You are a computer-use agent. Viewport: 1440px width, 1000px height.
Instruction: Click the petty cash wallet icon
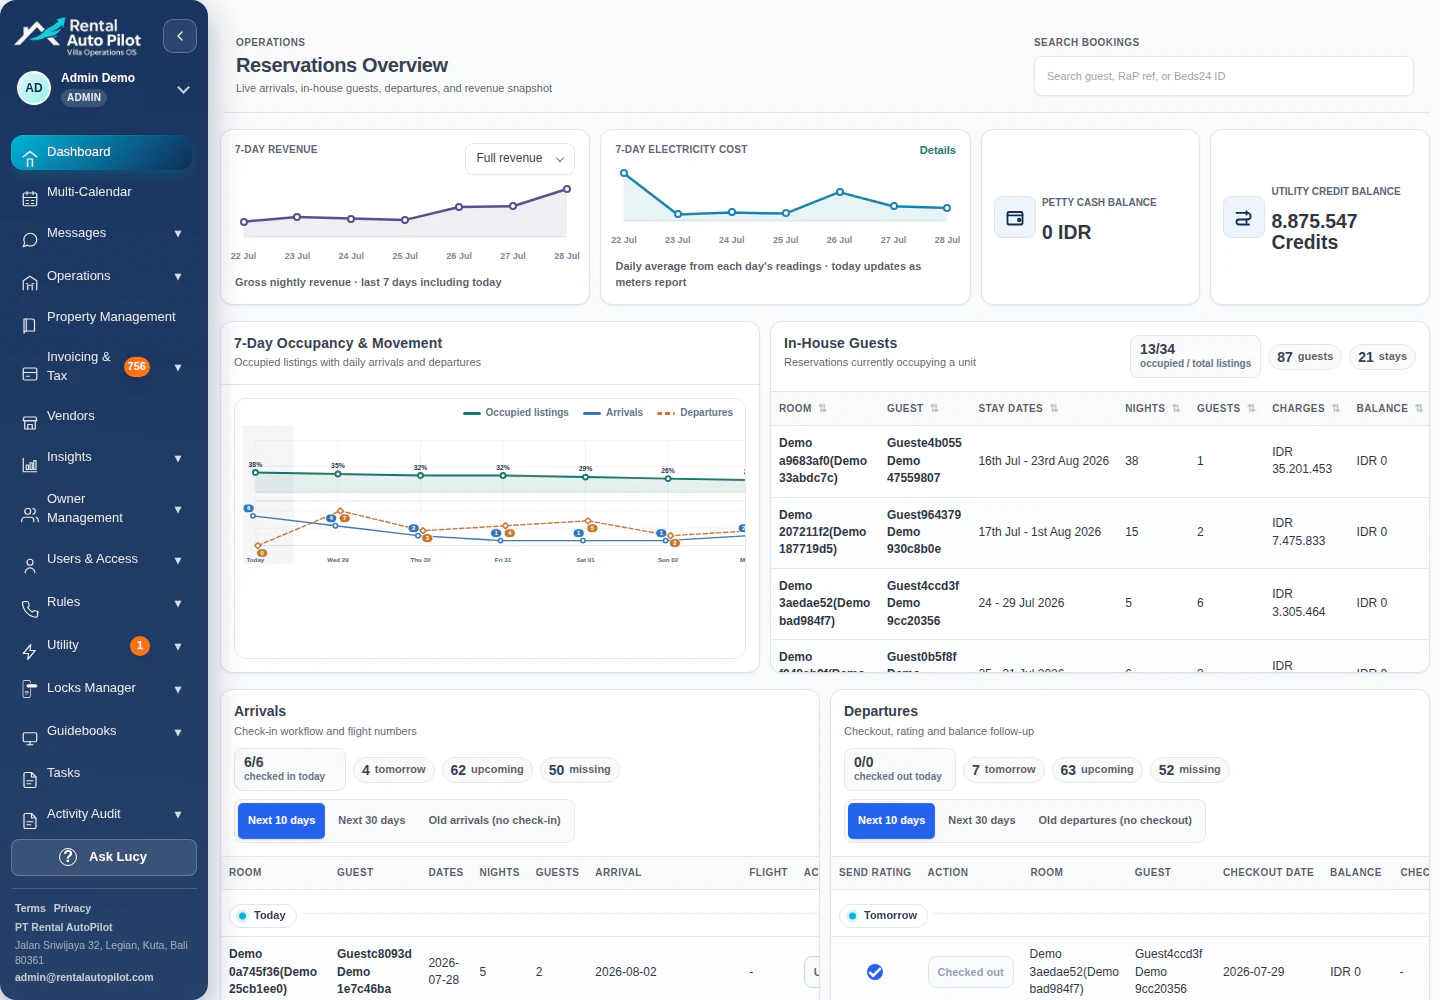click(x=1015, y=218)
